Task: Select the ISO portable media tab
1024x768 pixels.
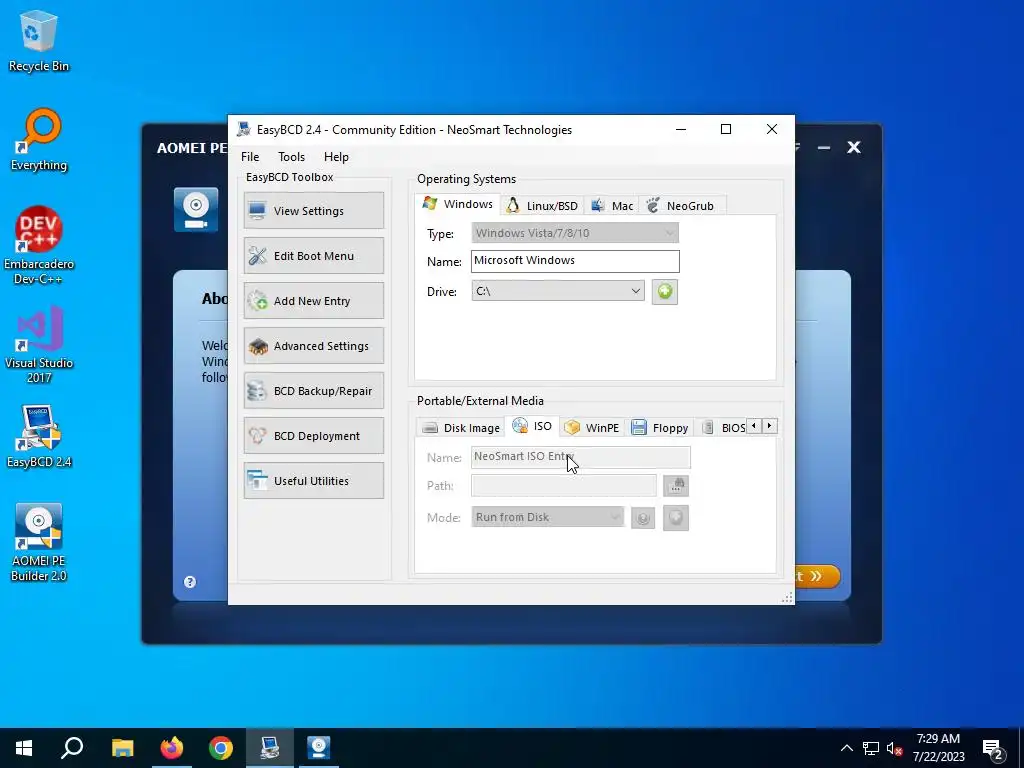Action: click(532, 426)
